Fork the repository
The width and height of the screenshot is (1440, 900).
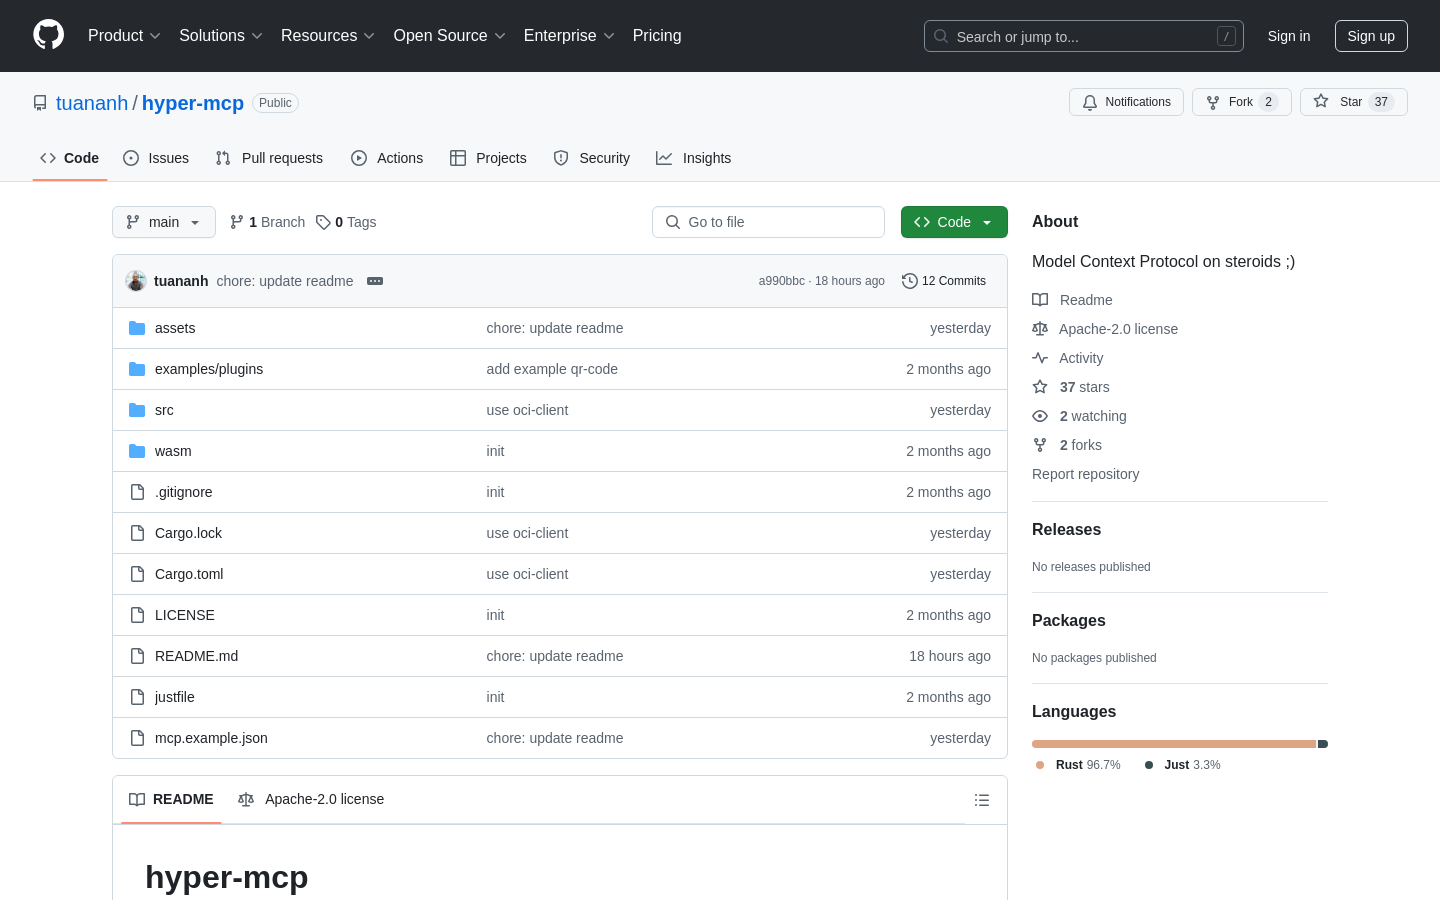tap(1241, 102)
